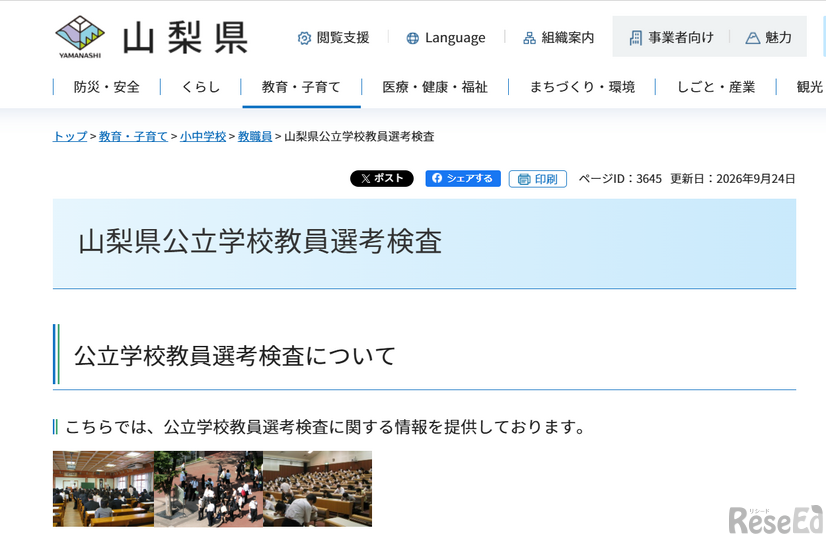Select the くらし menu item

(200, 87)
